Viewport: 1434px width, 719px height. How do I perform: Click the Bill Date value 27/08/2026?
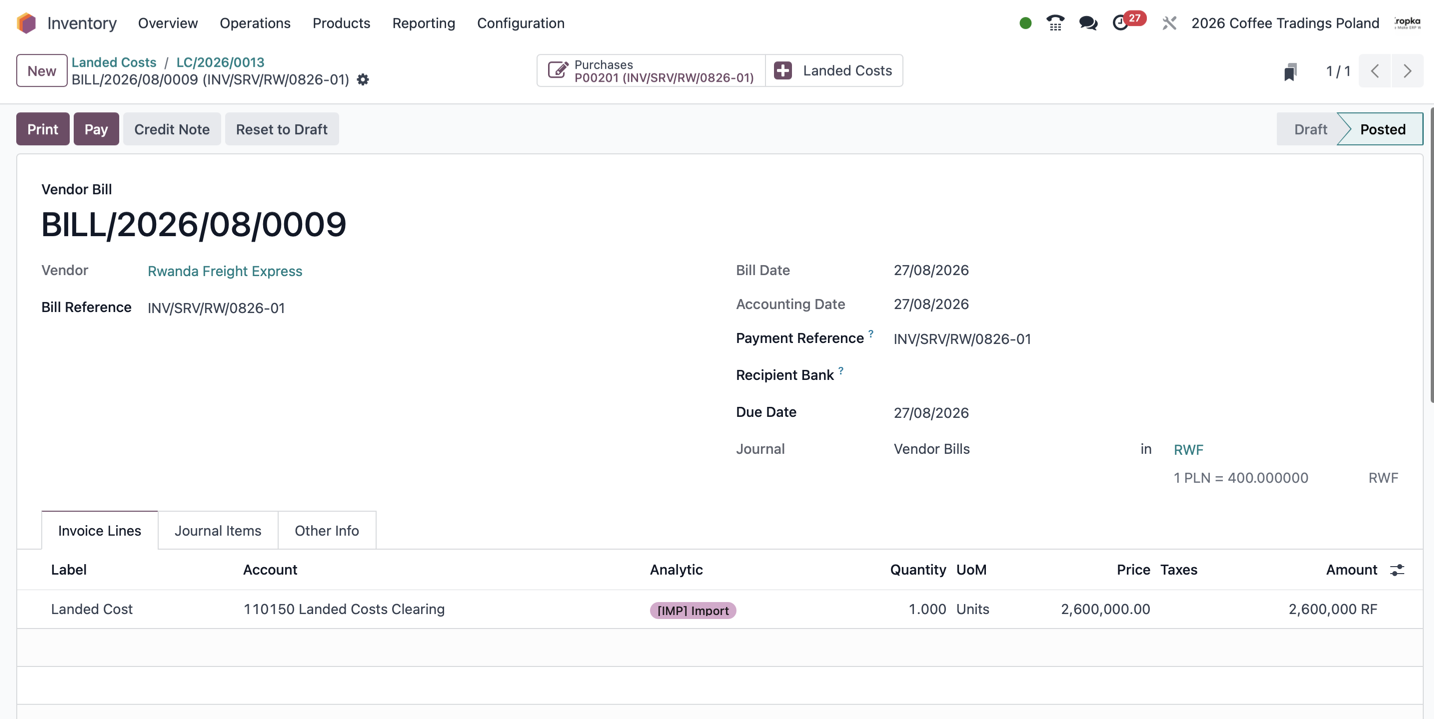[x=931, y=270]
